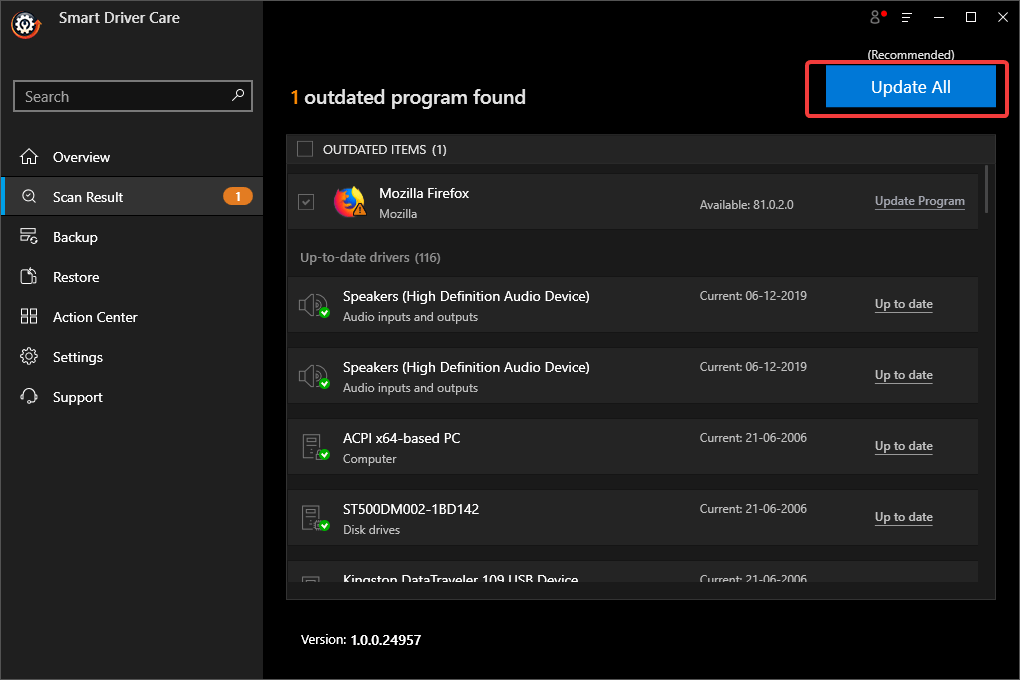Open the Overview home icon in sidebar
The width and height of the screenshot is (1020, 680).
tap(29, 156)
